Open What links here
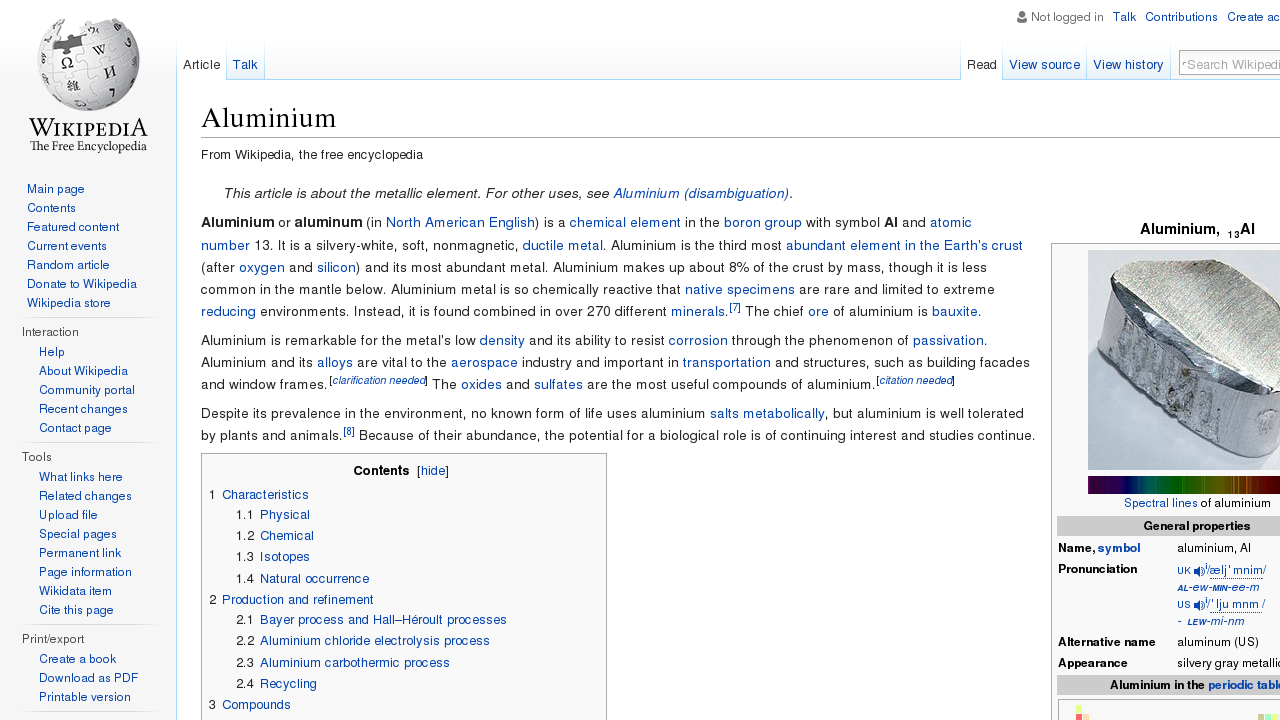The width and height of the screenshot is (1280, 720). tap(81, 477)
